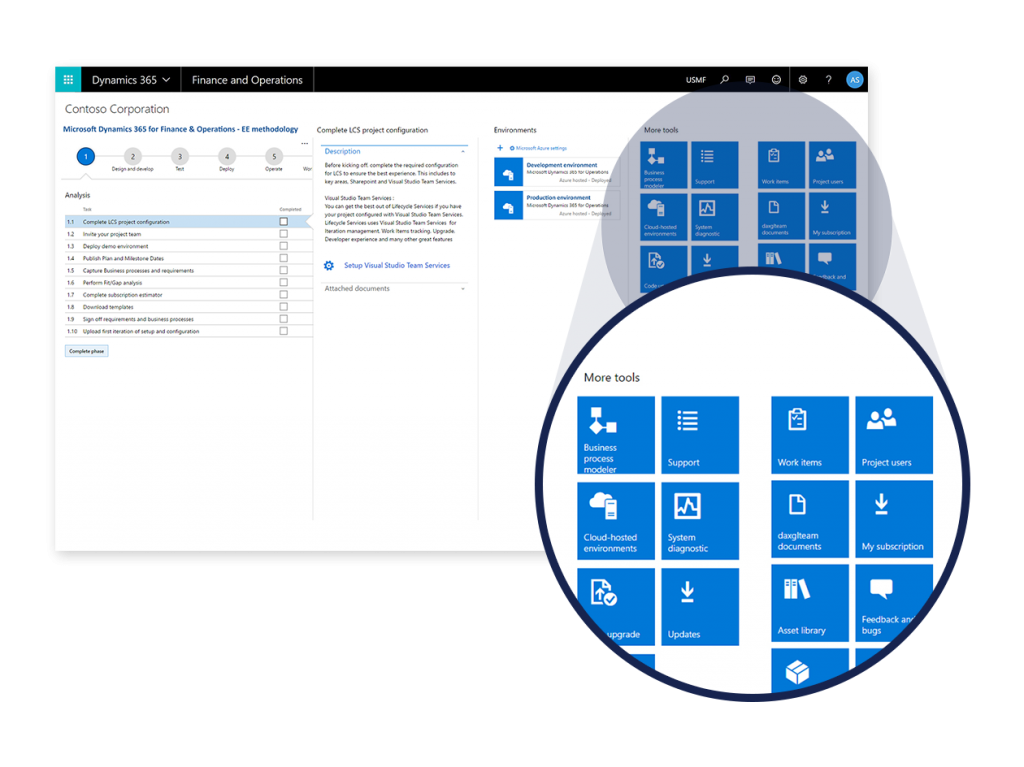This screenshot has height=767, width=1024.
Task: Switch to phase 3 Test
Action: pos(180,157)
